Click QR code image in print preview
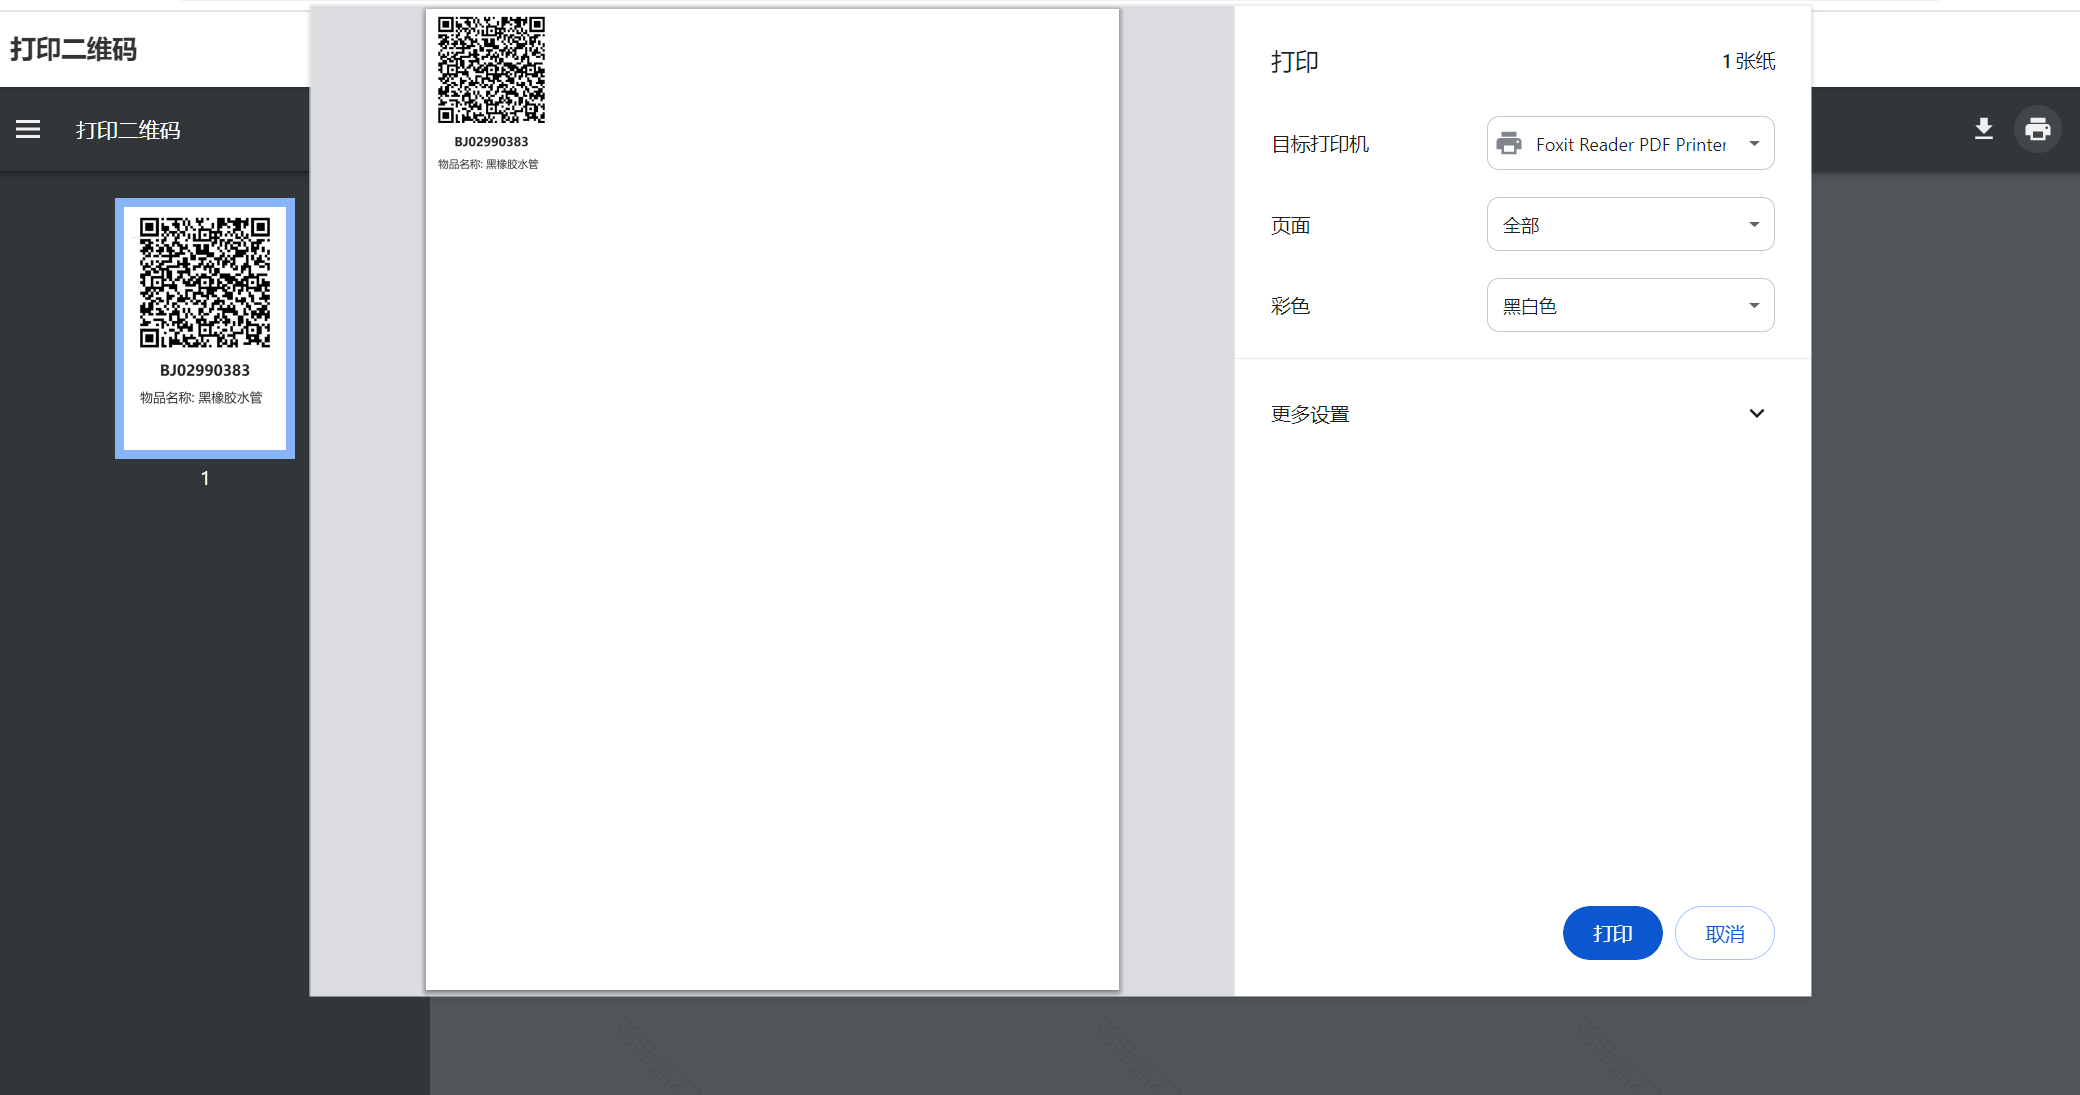The image size is (2080, 1095). pos(491,70)
